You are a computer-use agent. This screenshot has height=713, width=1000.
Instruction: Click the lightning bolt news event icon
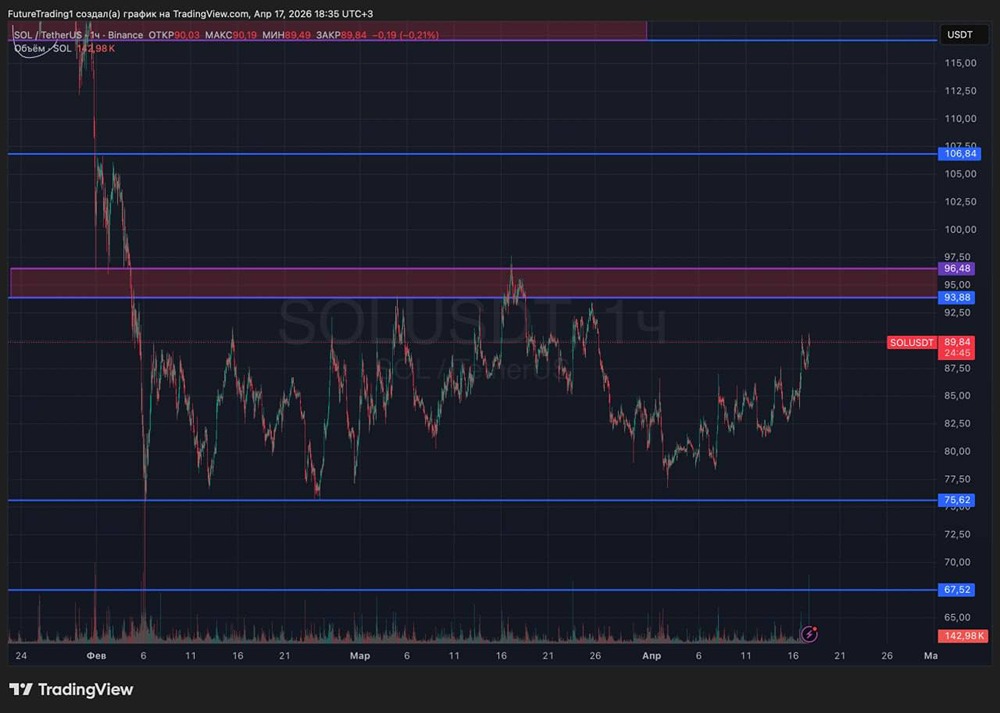[810, 633]
